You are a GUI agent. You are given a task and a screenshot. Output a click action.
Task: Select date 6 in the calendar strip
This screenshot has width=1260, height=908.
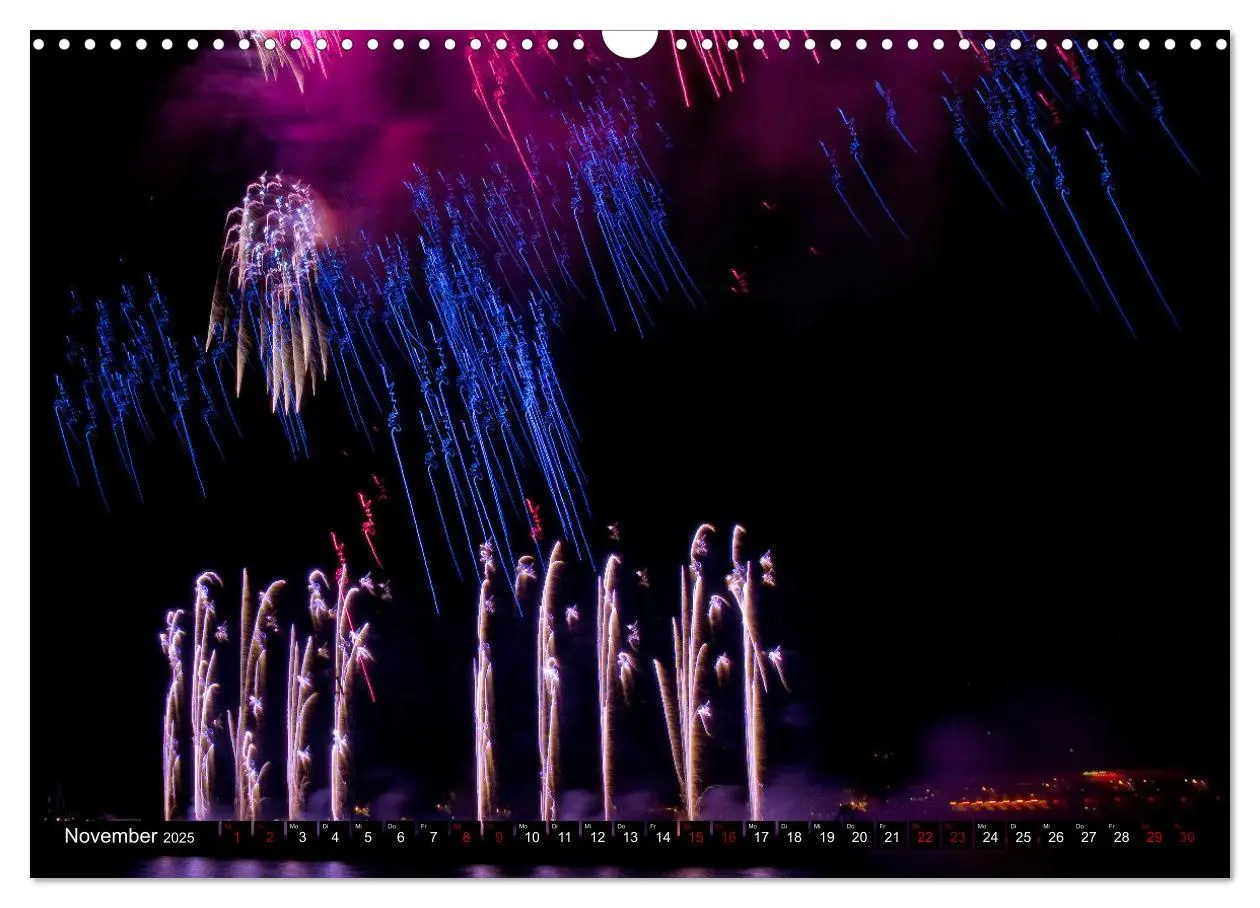point(401,837)
